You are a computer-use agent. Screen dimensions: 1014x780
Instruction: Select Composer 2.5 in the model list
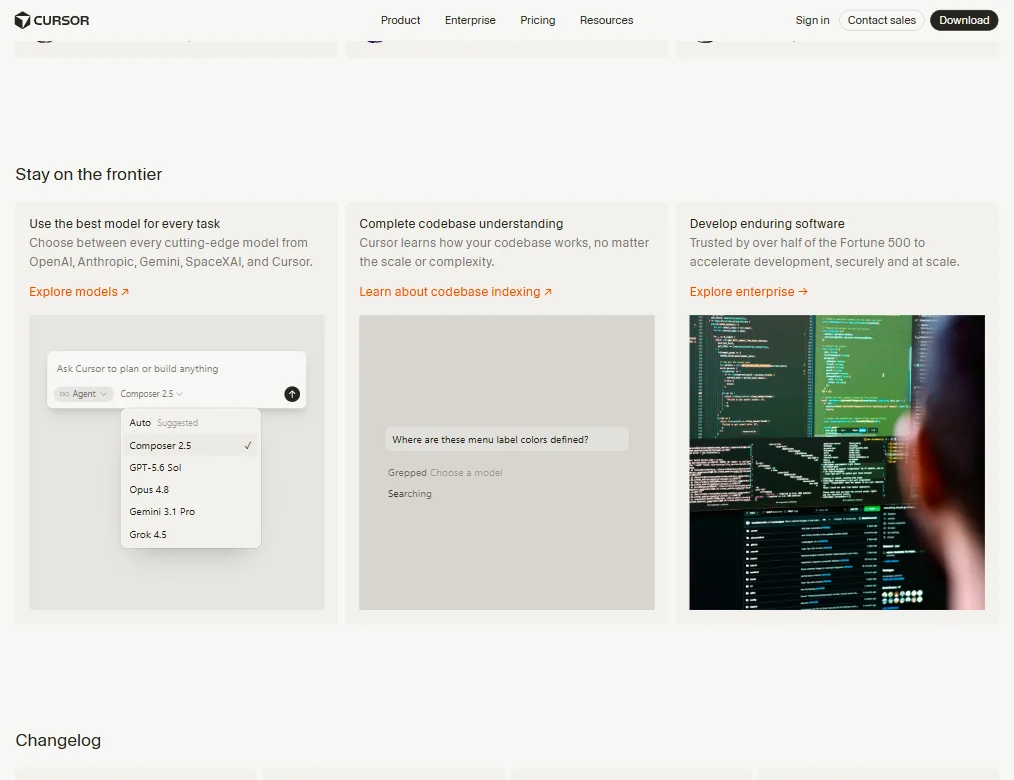pyautogui.click(x=191, y=446)
